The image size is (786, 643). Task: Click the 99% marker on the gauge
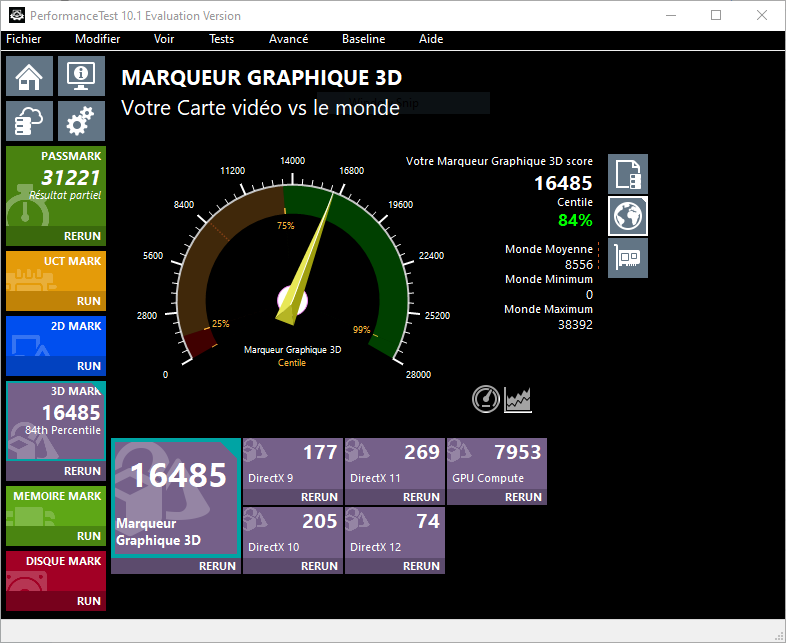click(x=361, y=330)
